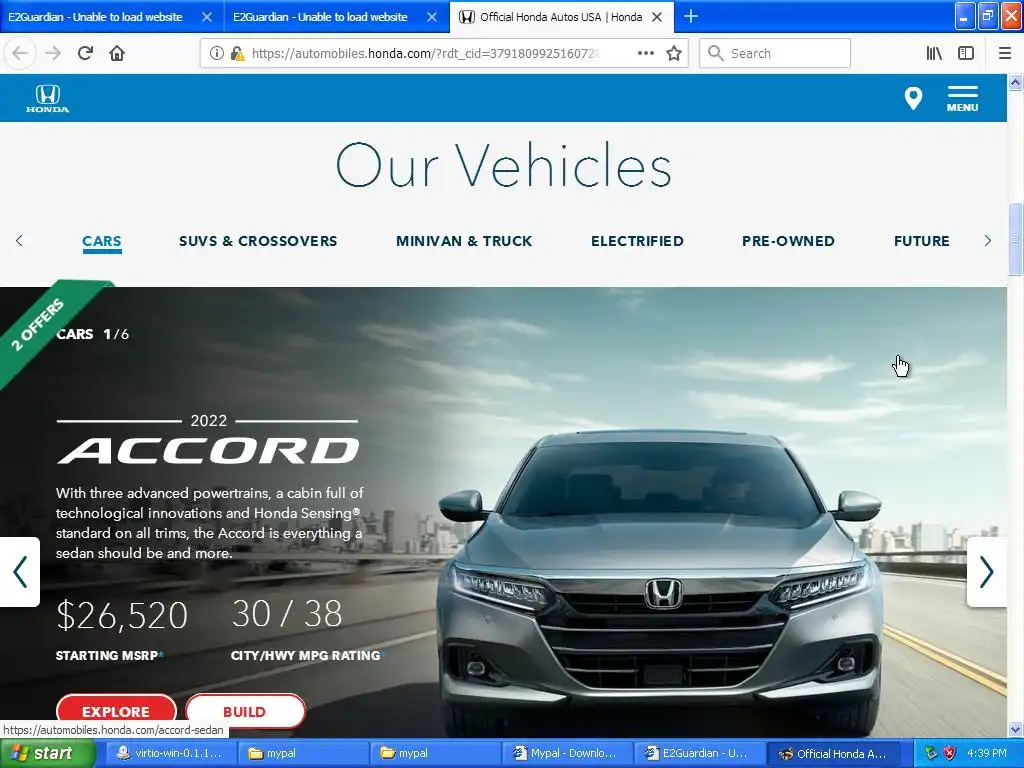
Task: Click the Our Vehicles heading
Action: click(504, 166)
